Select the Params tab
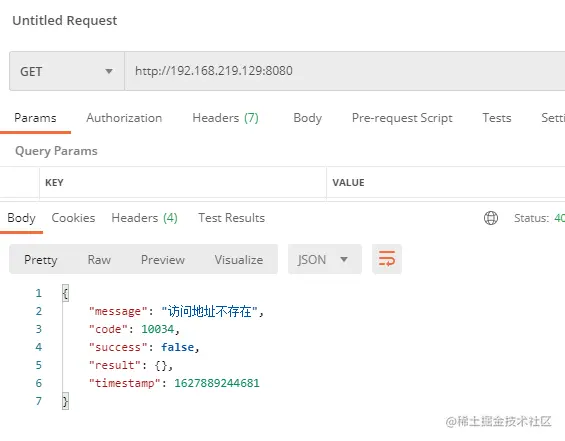Screen dimensions: 565x441 (35, 118)
